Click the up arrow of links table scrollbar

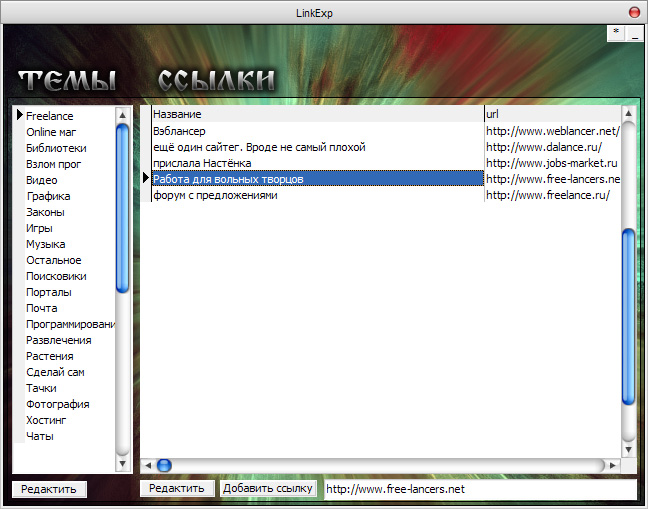click(x=629, y=113)
